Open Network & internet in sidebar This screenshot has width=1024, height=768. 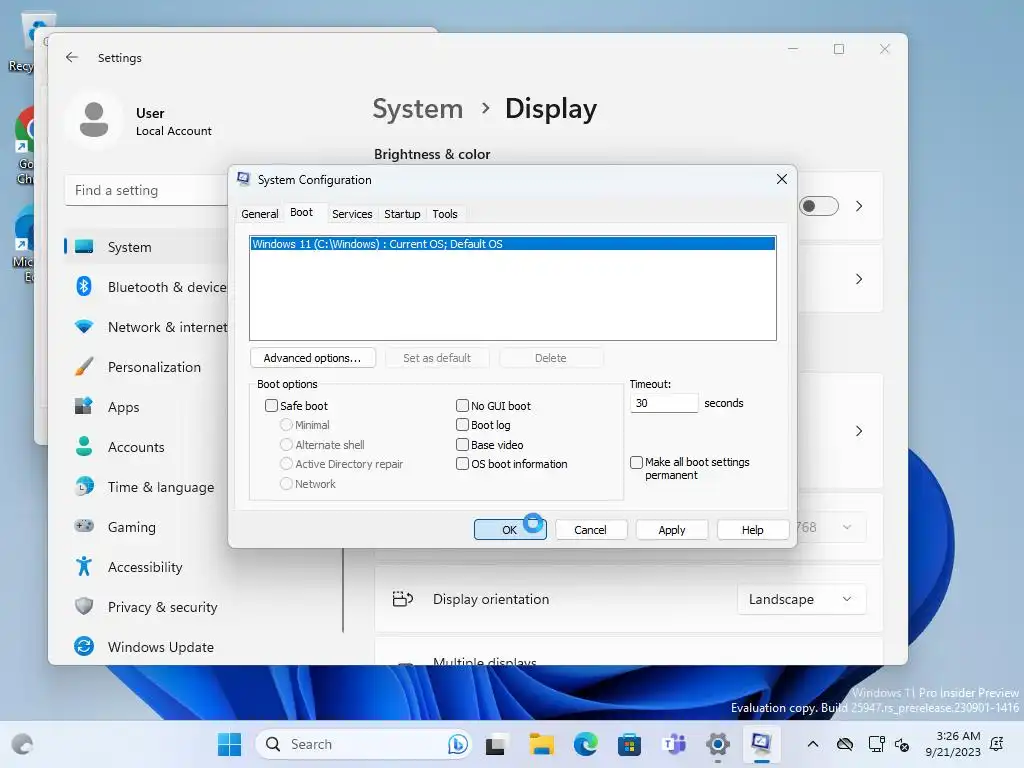click(x=147, y=327)
